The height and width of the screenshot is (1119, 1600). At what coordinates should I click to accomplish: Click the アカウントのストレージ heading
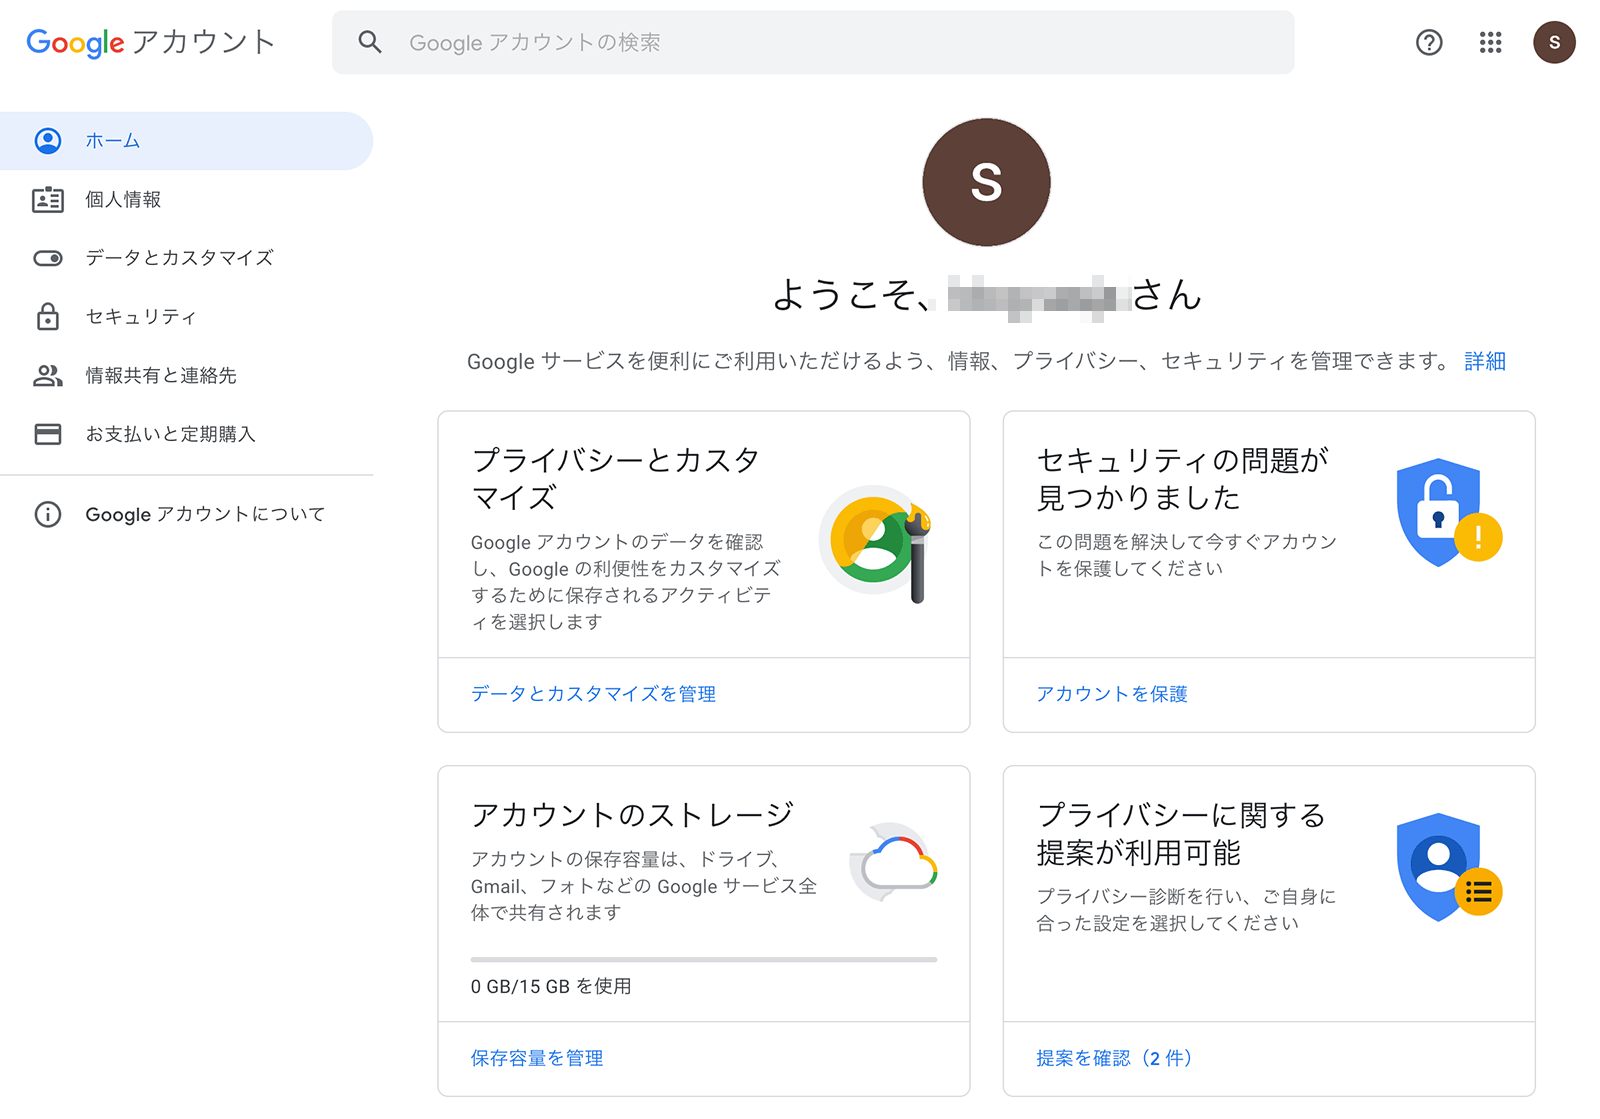click(632, 815)
